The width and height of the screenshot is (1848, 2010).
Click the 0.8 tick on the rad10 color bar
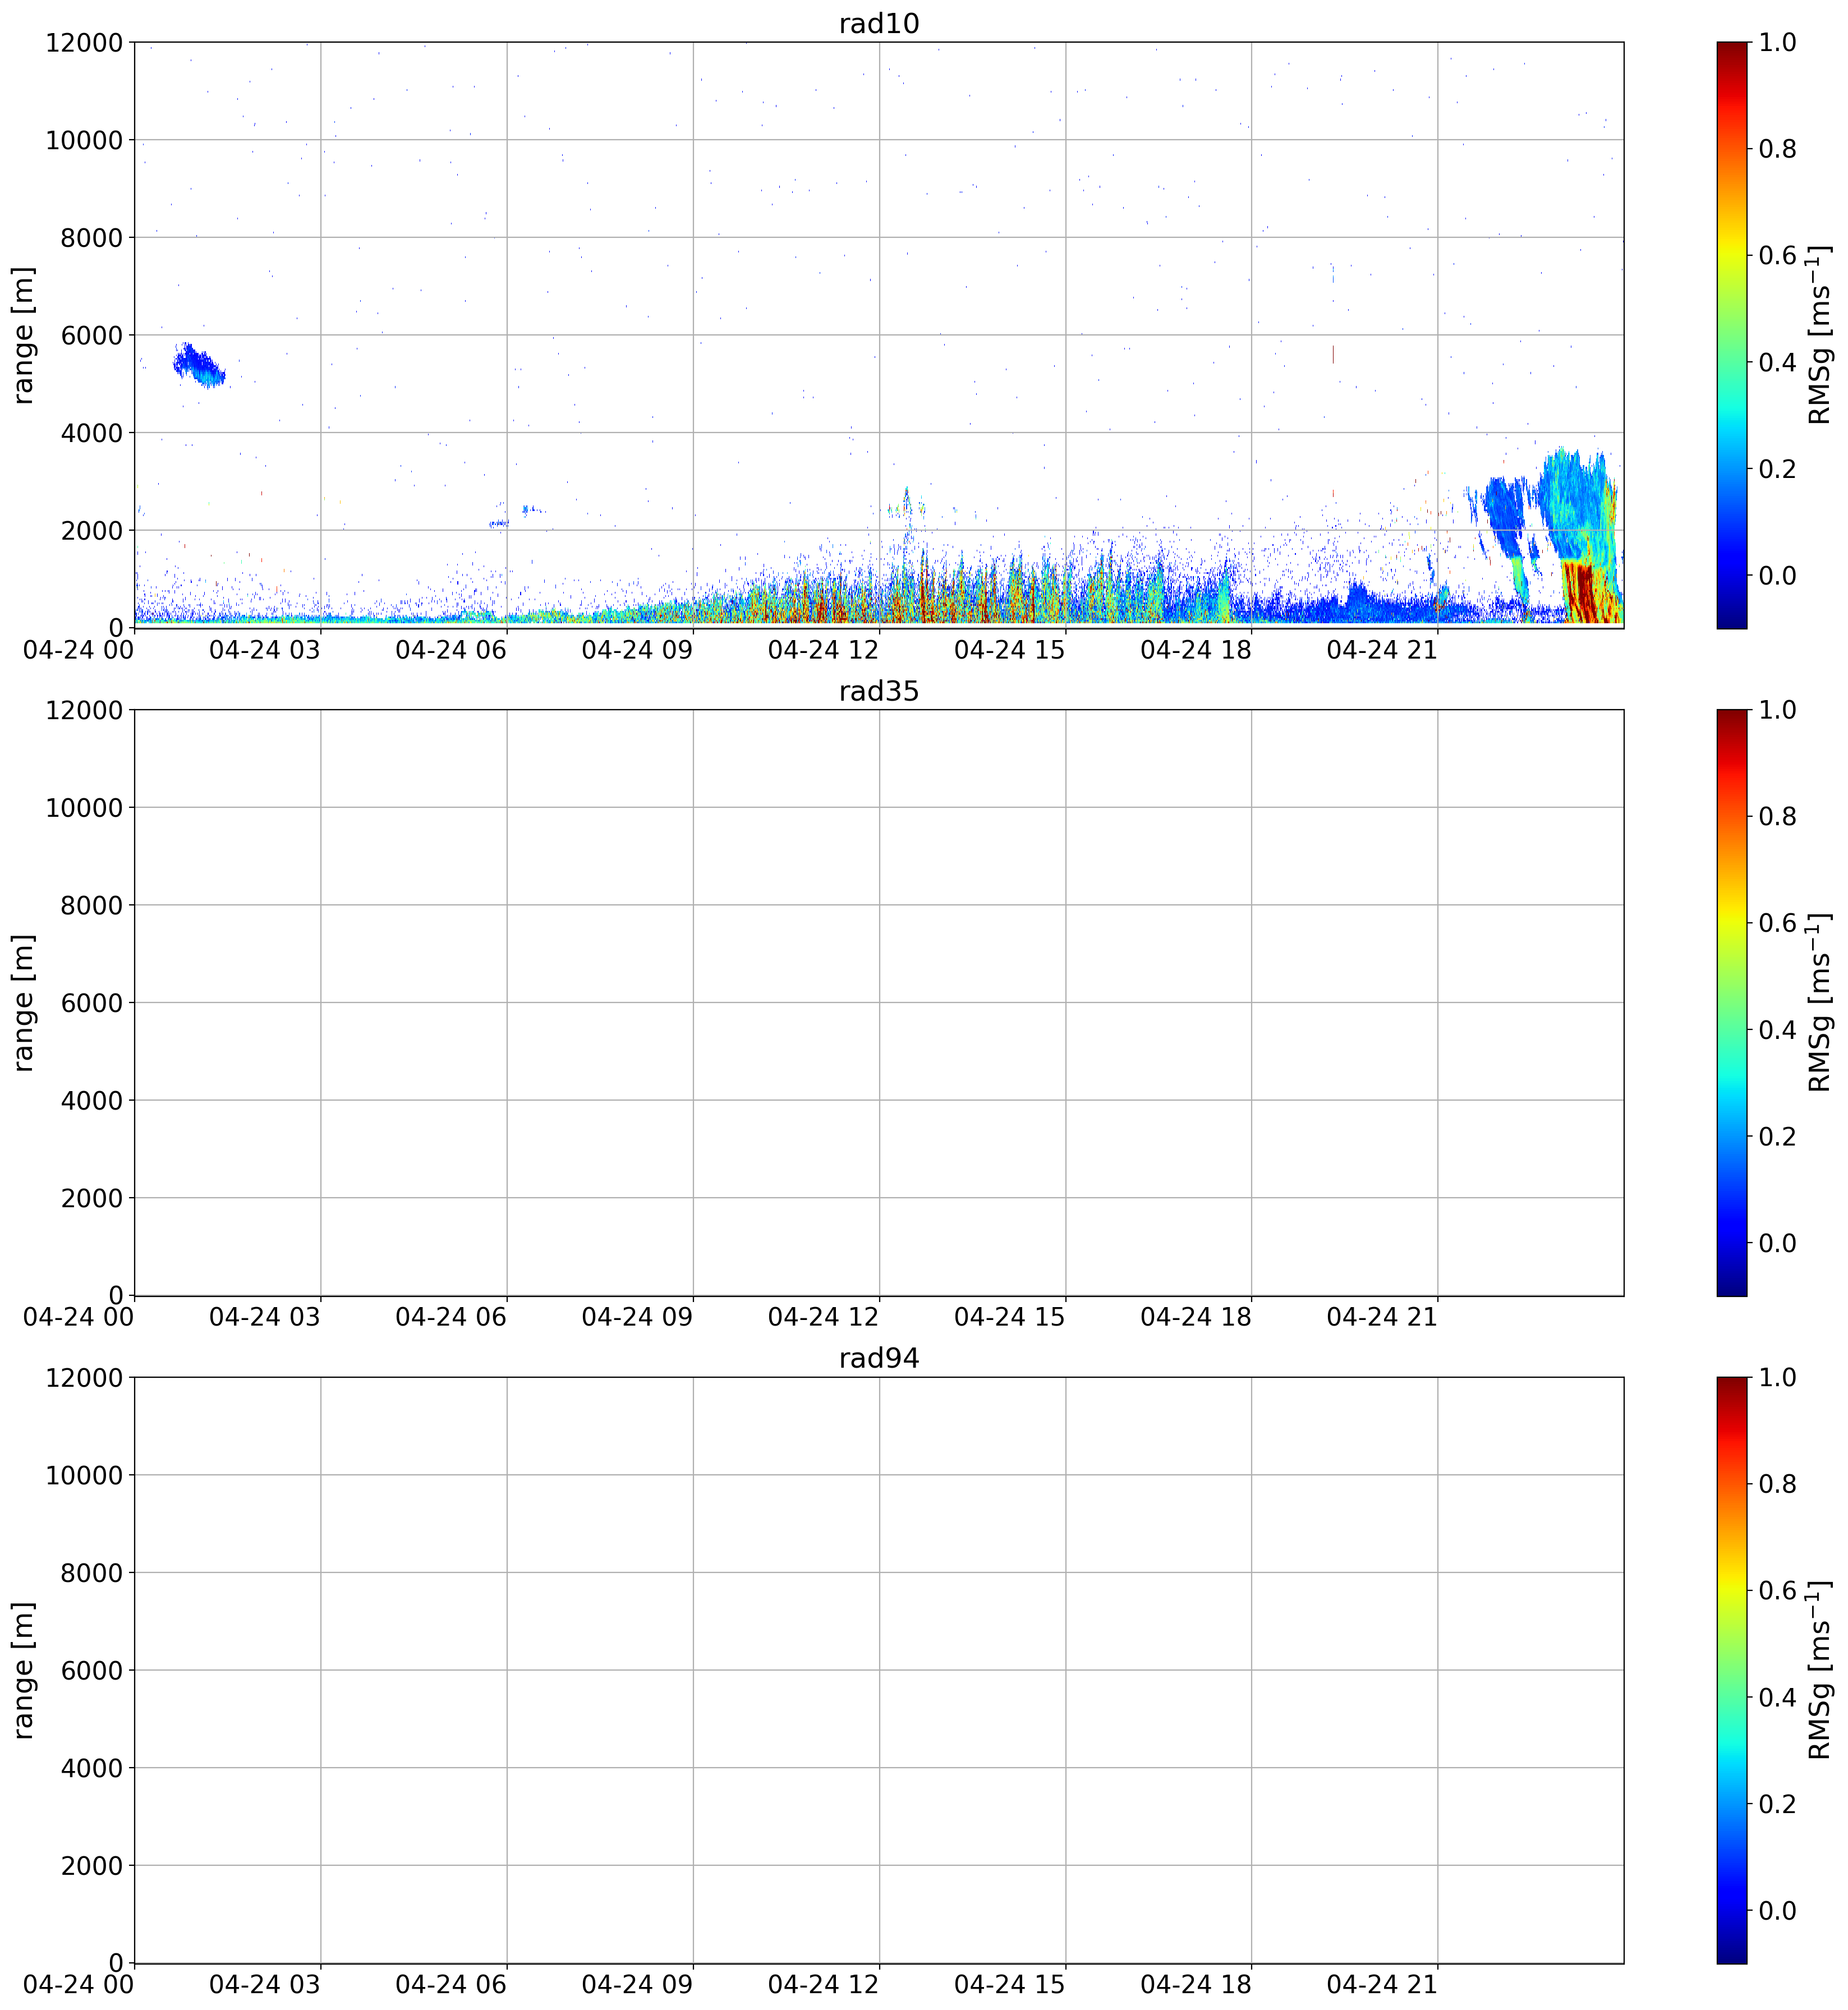[1777, 149]
